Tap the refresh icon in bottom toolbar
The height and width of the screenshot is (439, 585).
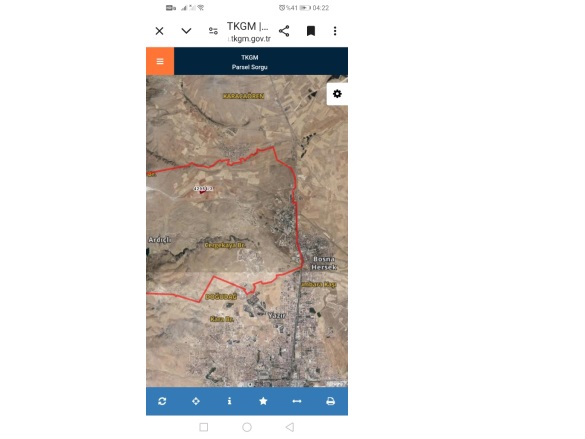[x=162, y=401]
